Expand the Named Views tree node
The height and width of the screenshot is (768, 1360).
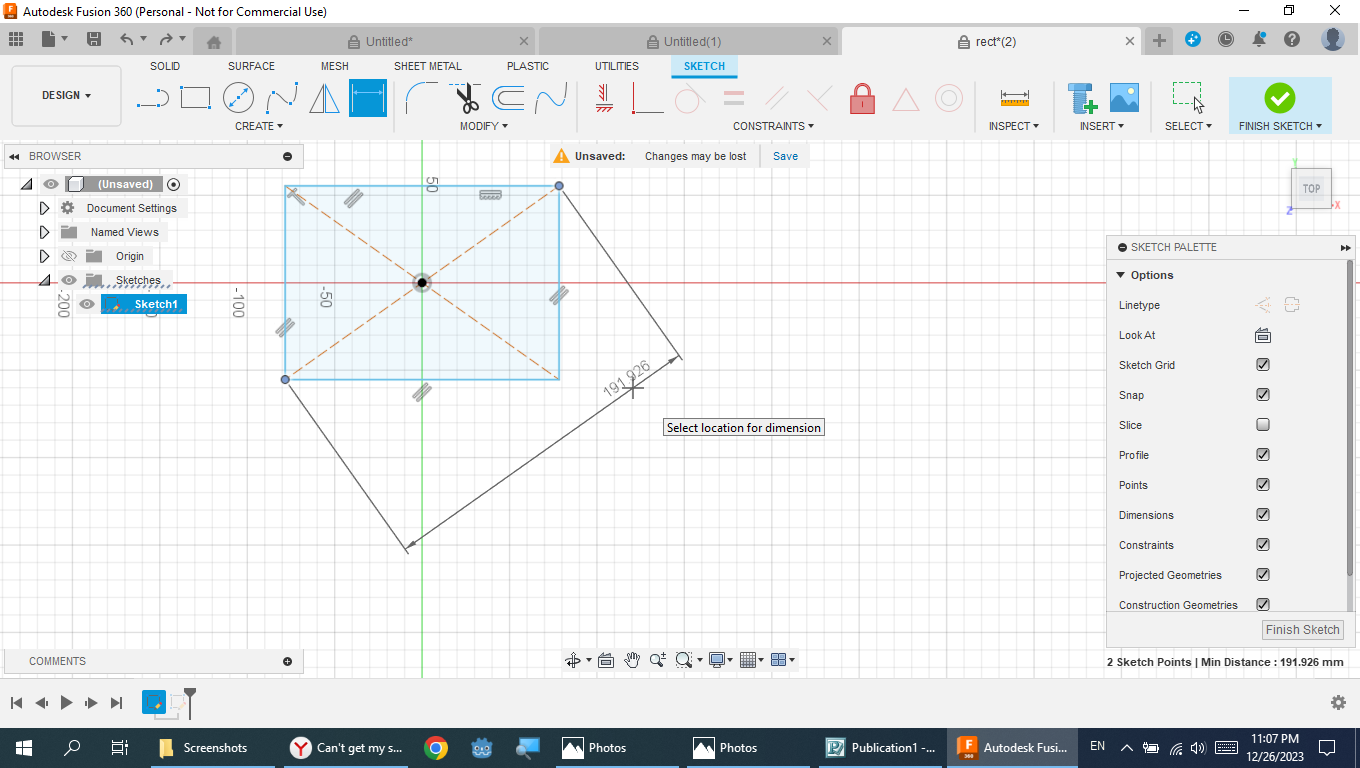(44, 232)
